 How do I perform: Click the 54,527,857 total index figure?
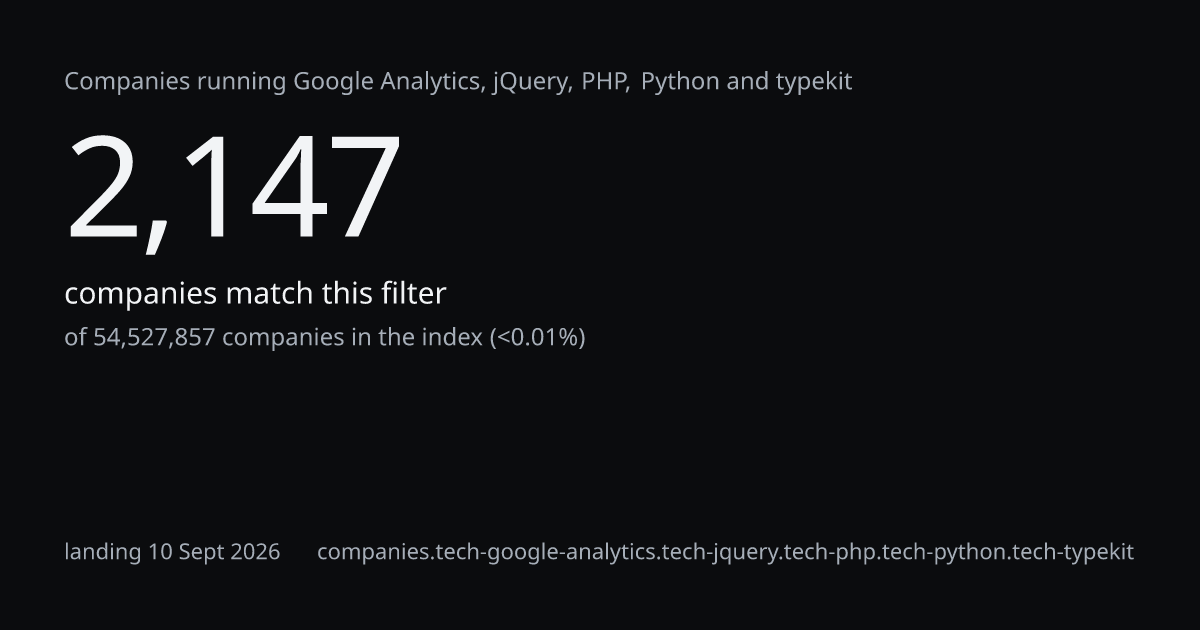point(154,337)
